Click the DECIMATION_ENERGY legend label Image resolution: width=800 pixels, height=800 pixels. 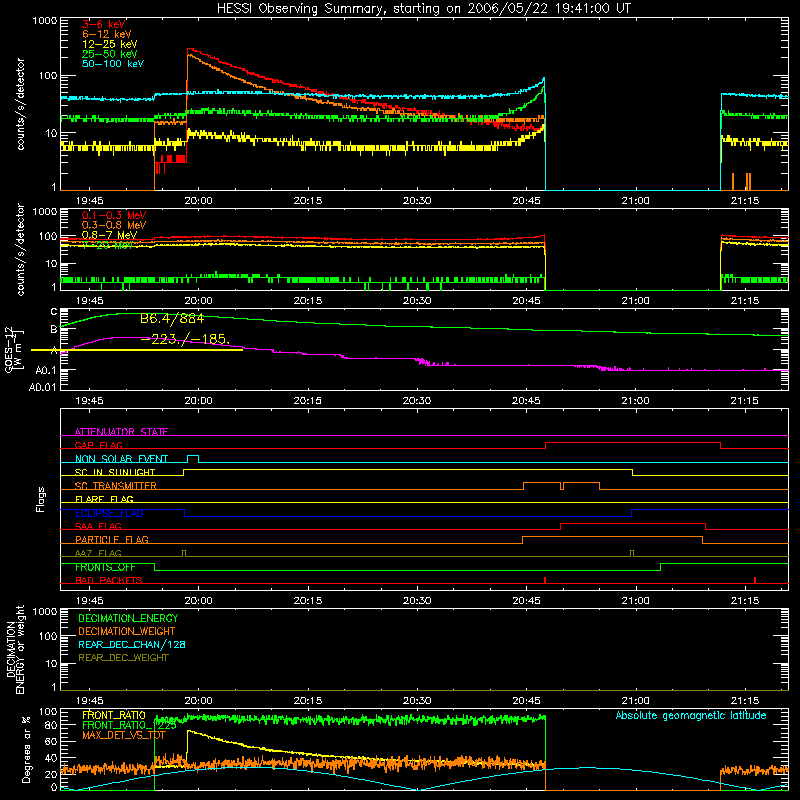coord(128,618)
